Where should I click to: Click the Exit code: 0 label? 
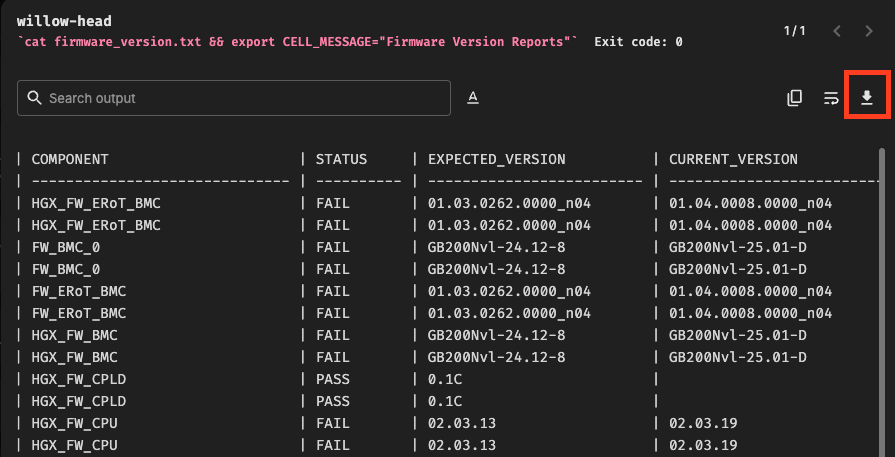click(x=638, y=42)
